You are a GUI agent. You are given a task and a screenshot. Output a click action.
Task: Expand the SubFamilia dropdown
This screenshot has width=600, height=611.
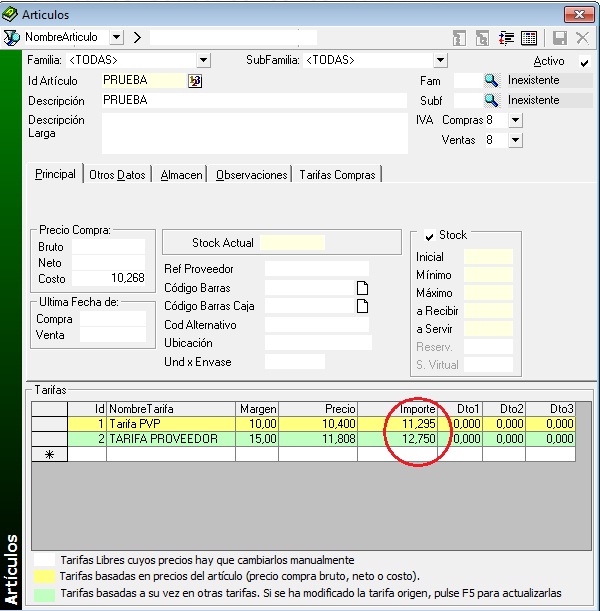pyautogui.click(x=440, y=60)
